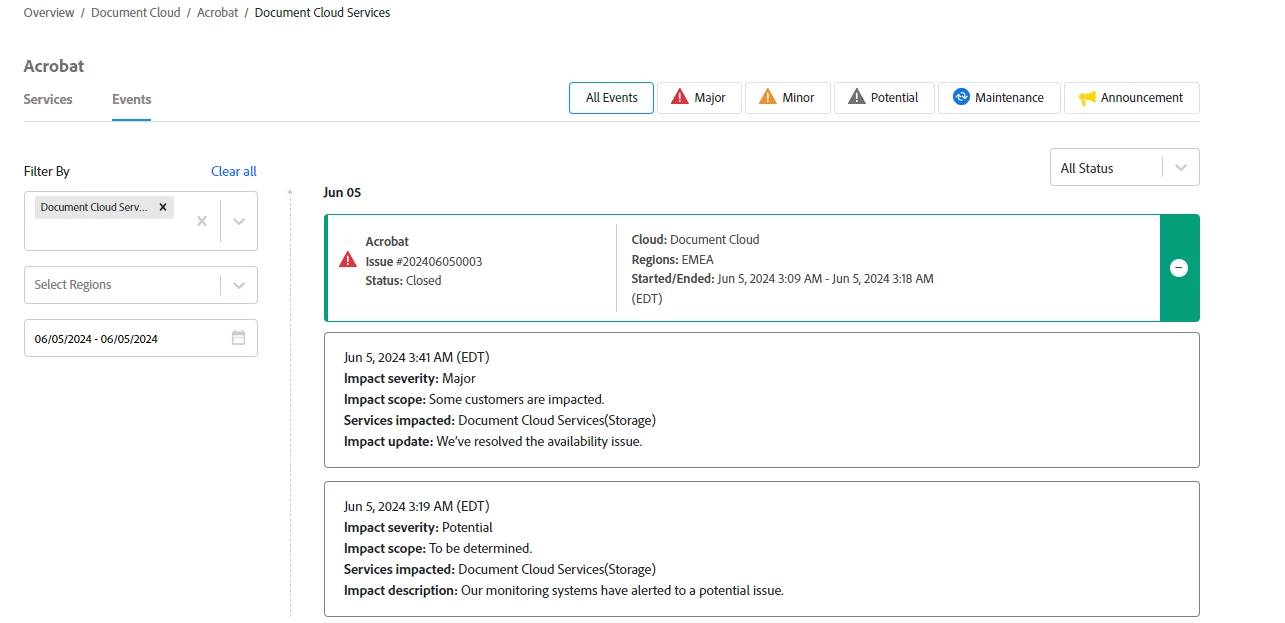The image size is (1285, 623).
Task: Clear the product filter with the X icon
Action: (202, 221)
